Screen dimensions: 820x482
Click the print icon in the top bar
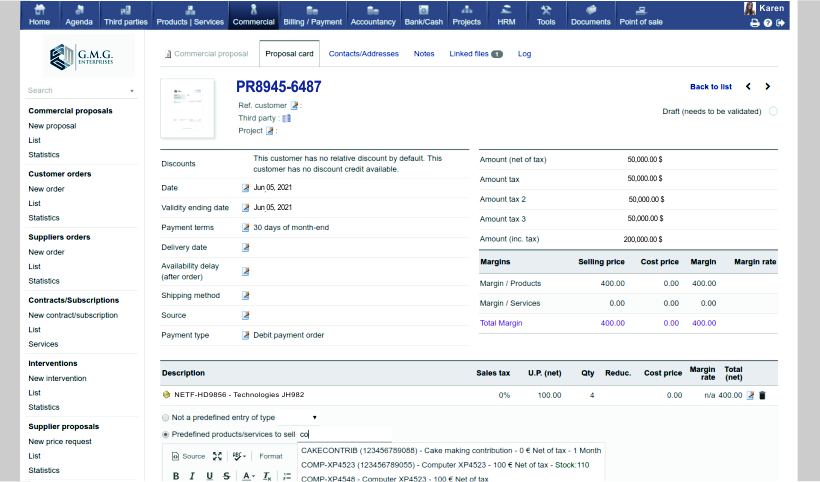[755, 23]
